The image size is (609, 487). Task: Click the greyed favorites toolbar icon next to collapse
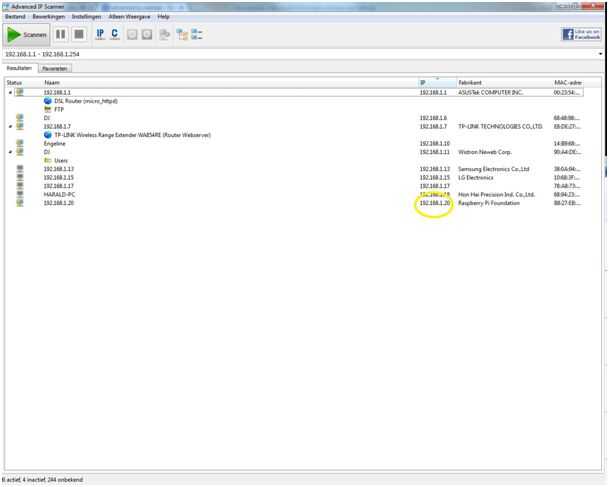pyautogui.click(x=165, y=35)
